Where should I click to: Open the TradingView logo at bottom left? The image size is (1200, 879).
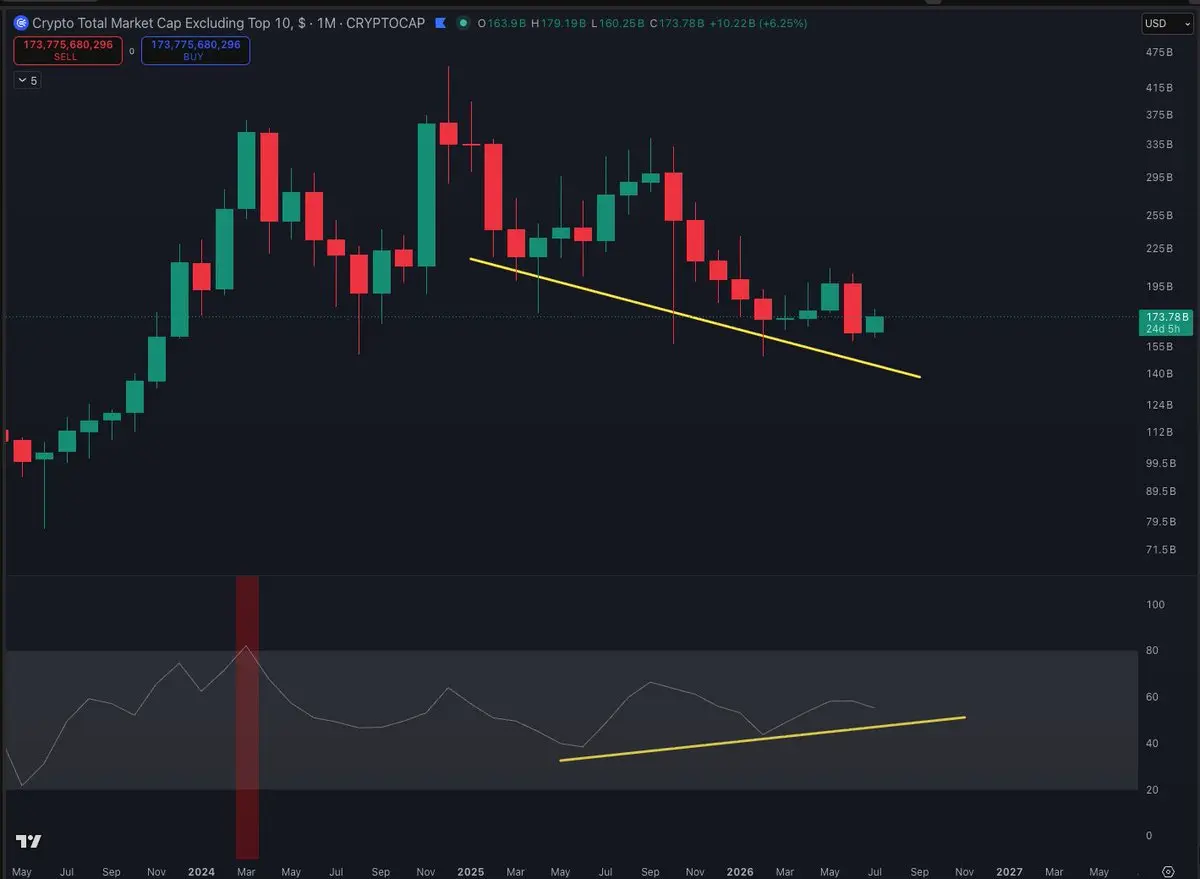click(28, 841)
